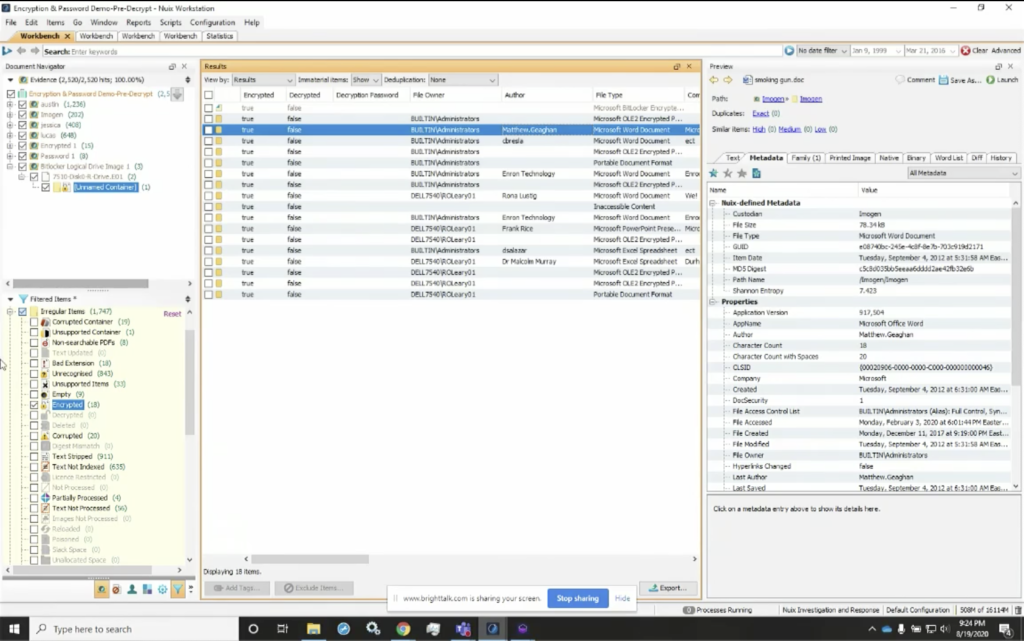Screen dimensions: 1024x641
Task: Undock the Document Navigator panel
Action: point(172,67)
